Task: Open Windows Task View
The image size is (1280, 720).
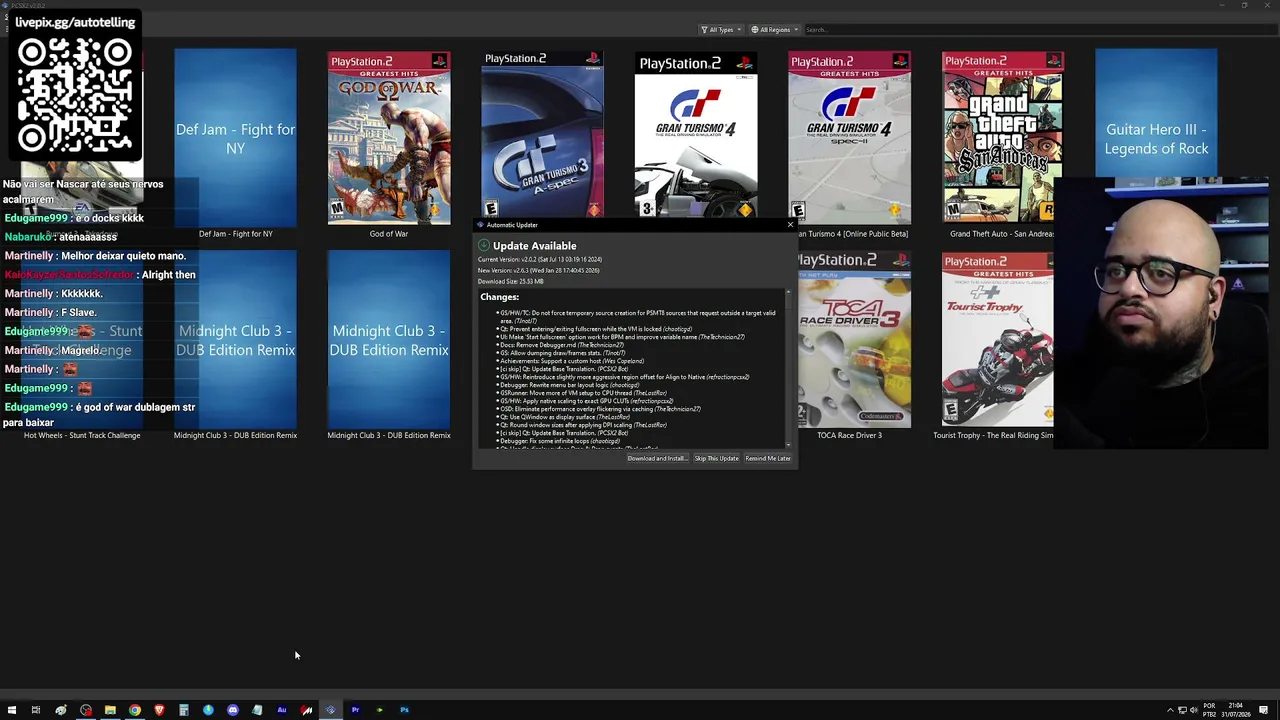Action: pyautogui.click(x=35, y=710)
